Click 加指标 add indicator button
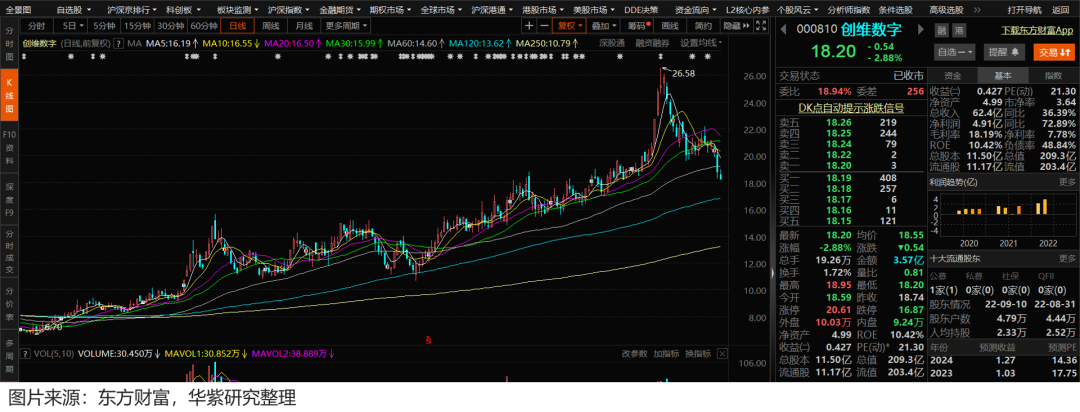 tap(665, 353)
